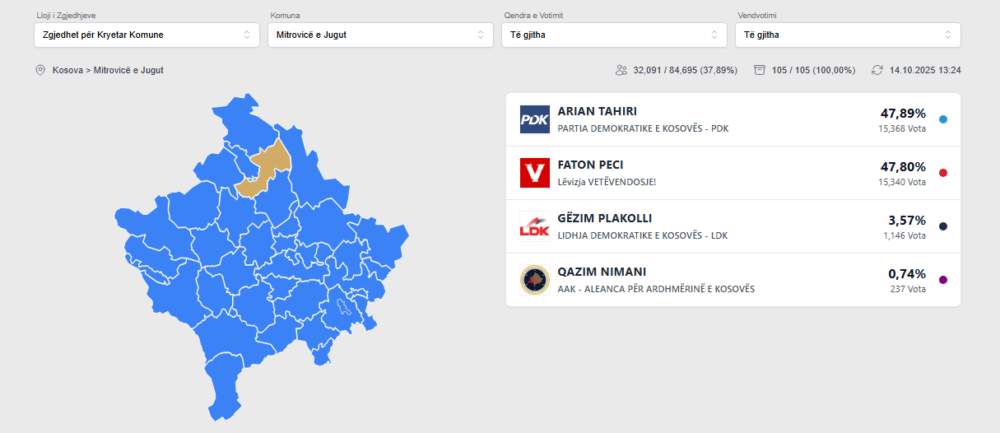Click the Qazim Nimani candidate name

click(x=601, y=272)
